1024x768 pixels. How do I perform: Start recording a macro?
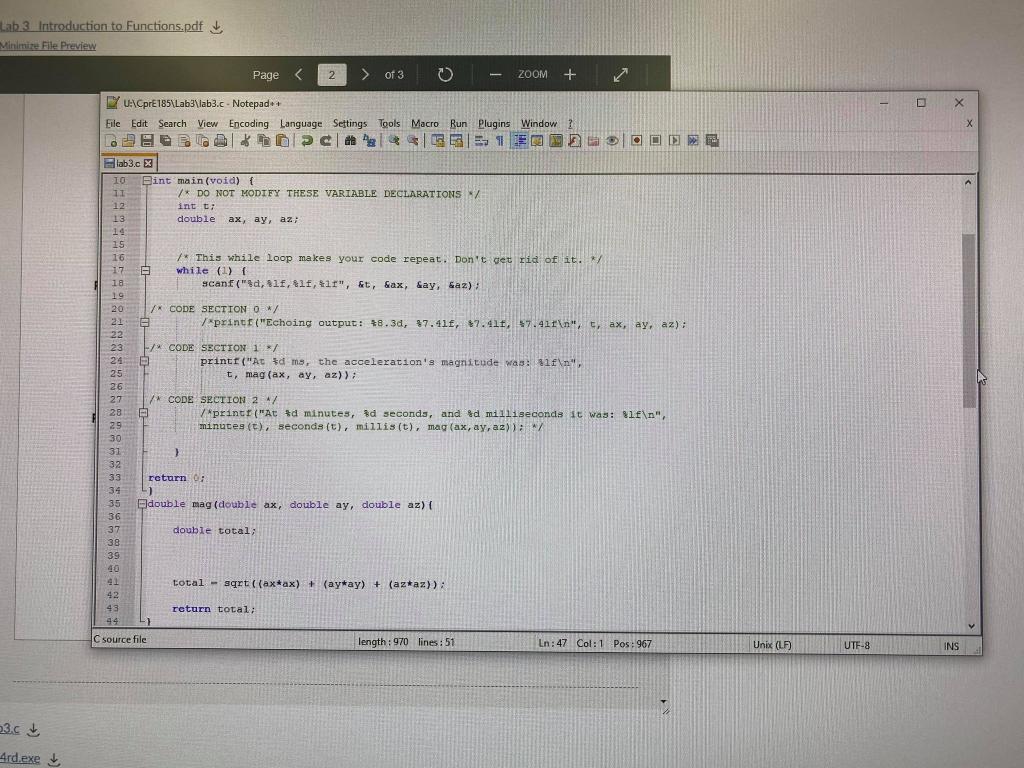(637, 140)
